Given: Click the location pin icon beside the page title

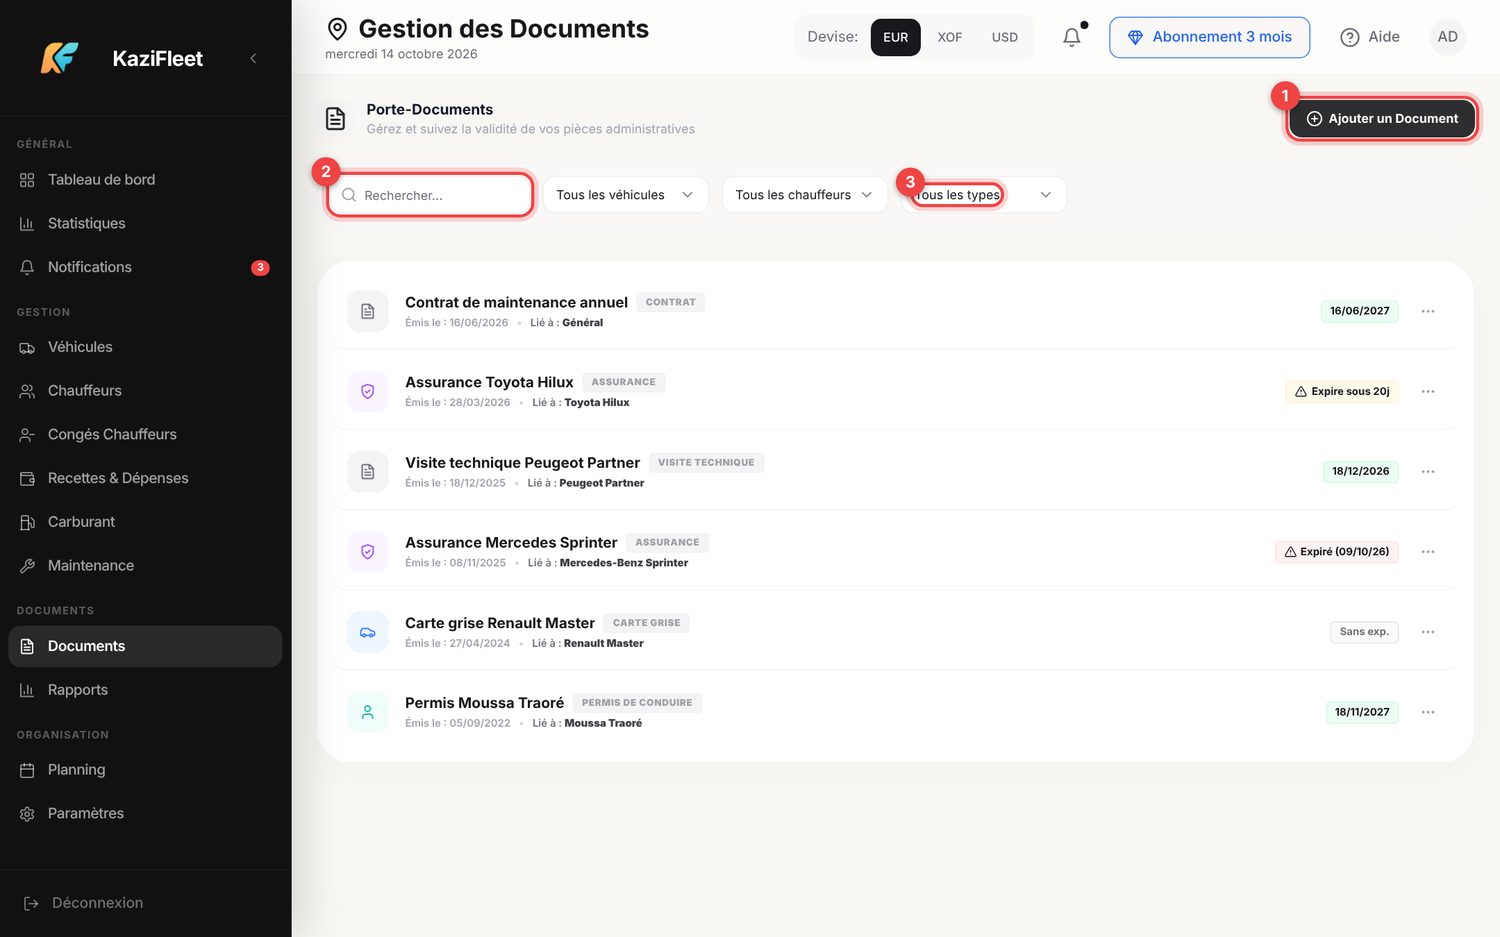Looking at the screenshot, I should (x=338, y=29).
